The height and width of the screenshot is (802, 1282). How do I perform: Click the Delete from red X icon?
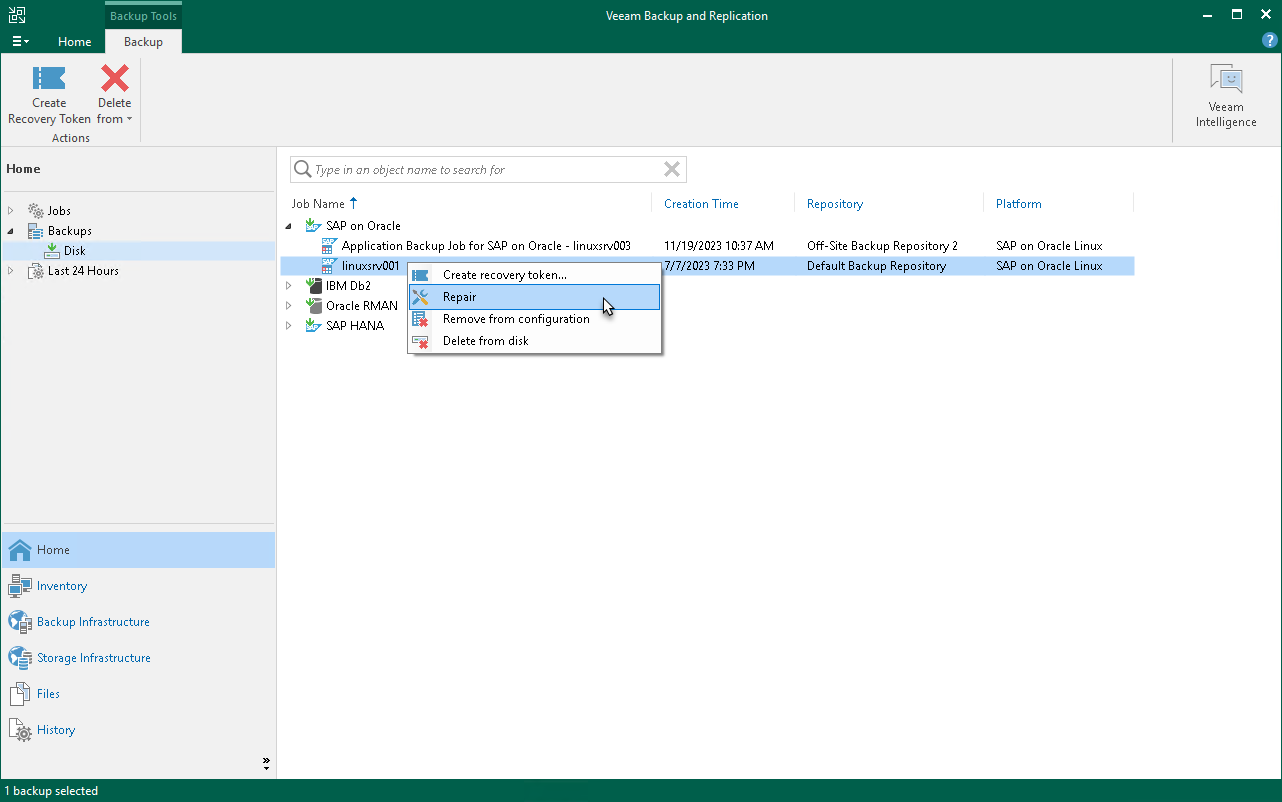tap(115, 78)
